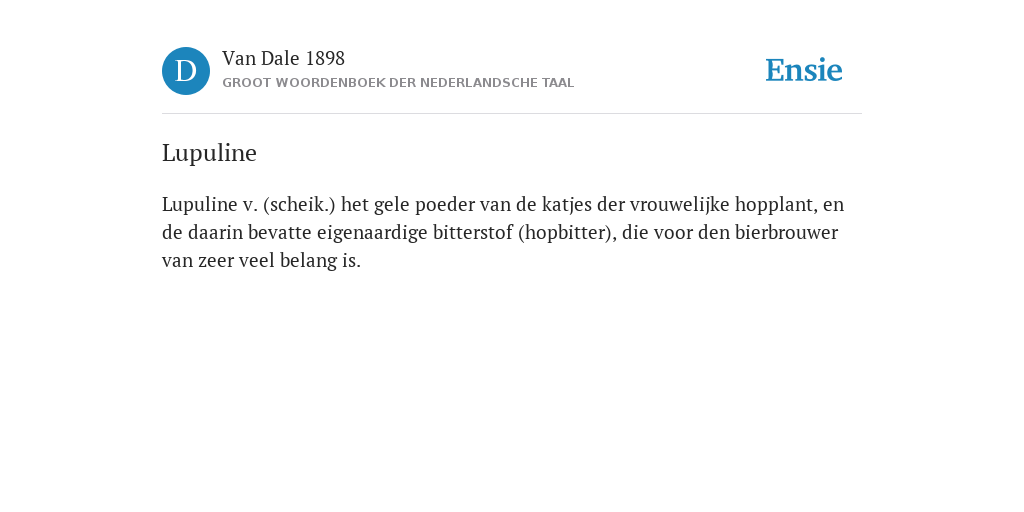Click the Lupuline heading
The image size is (1024, 512).
[209, 153]
